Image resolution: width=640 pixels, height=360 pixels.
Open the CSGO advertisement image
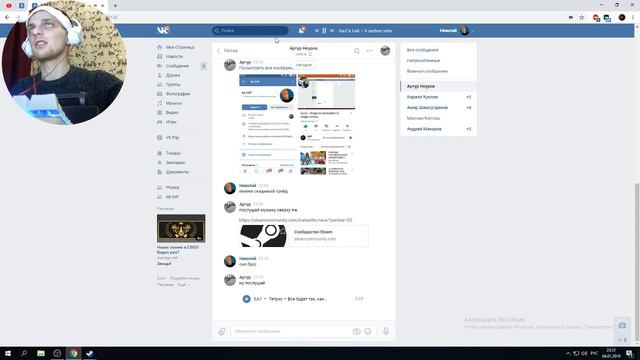(181, 229)
